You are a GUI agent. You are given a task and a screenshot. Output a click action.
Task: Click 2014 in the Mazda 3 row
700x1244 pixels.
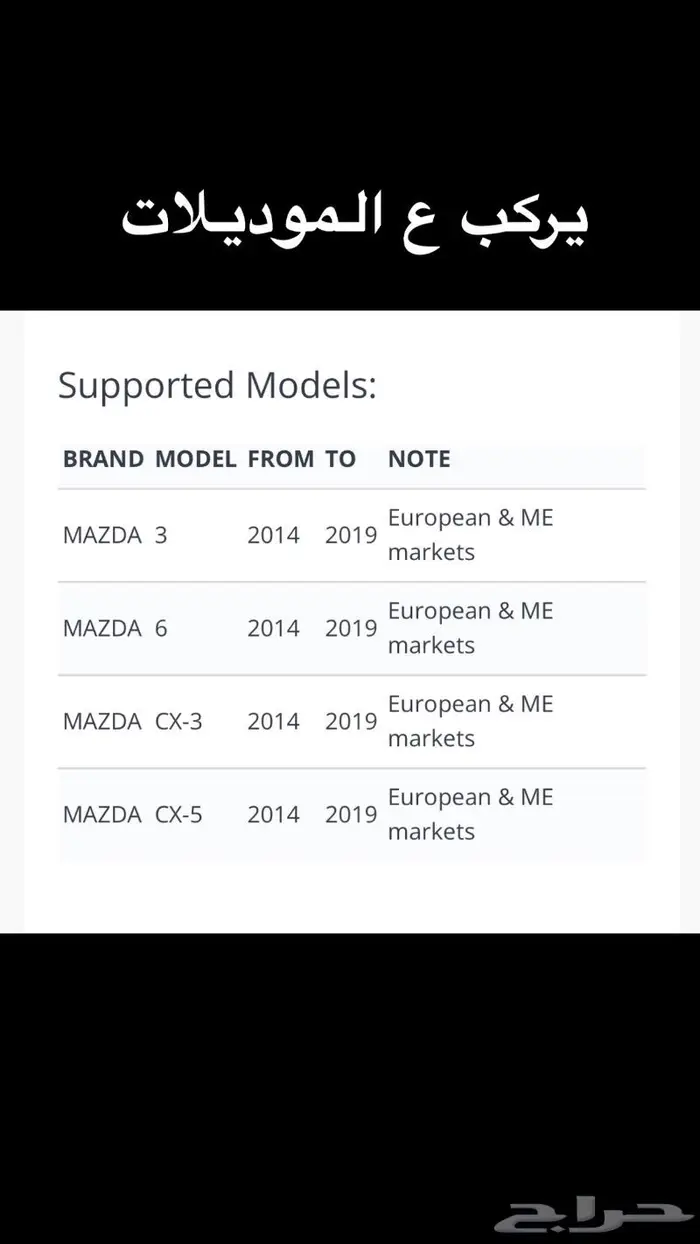(273, 535)
